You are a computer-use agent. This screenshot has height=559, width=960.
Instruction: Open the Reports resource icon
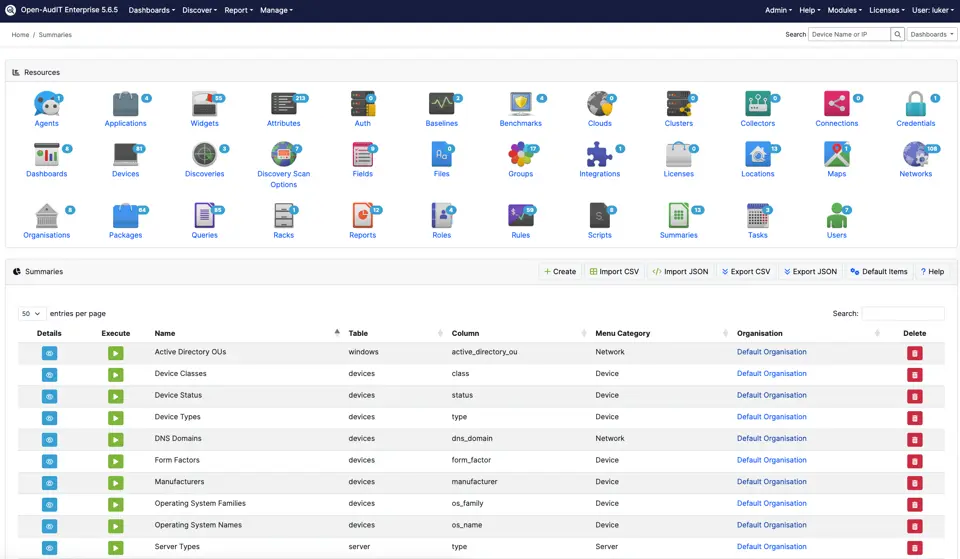(x=362, y=216)
